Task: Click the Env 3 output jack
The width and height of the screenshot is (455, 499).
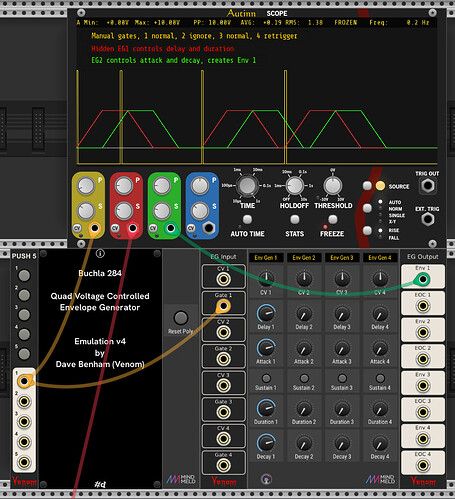Action: coord(423,386)
